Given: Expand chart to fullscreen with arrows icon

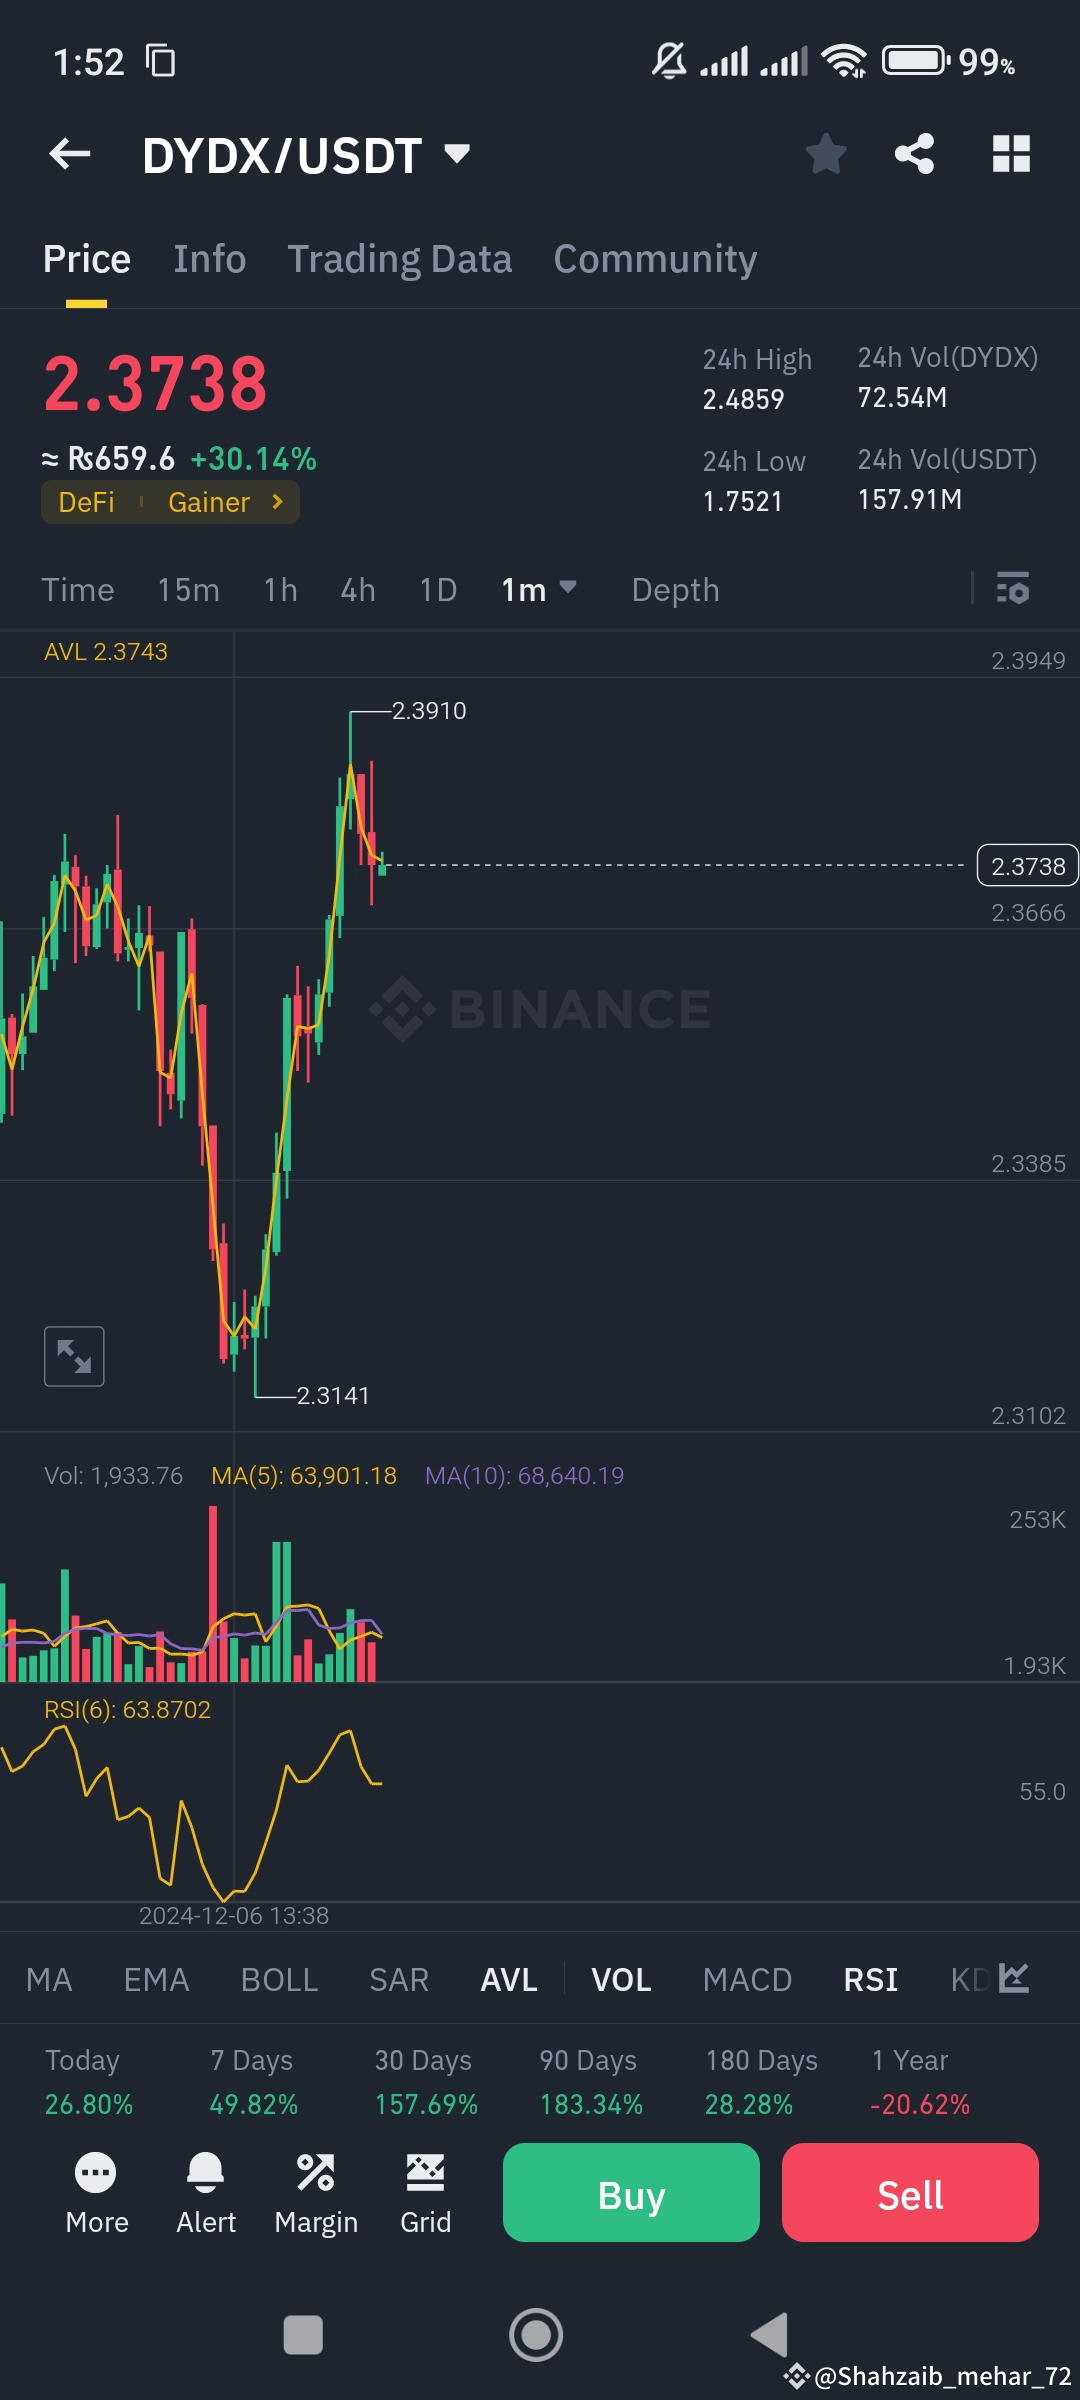Looking at the screenshot, I should pos(75,1355).
